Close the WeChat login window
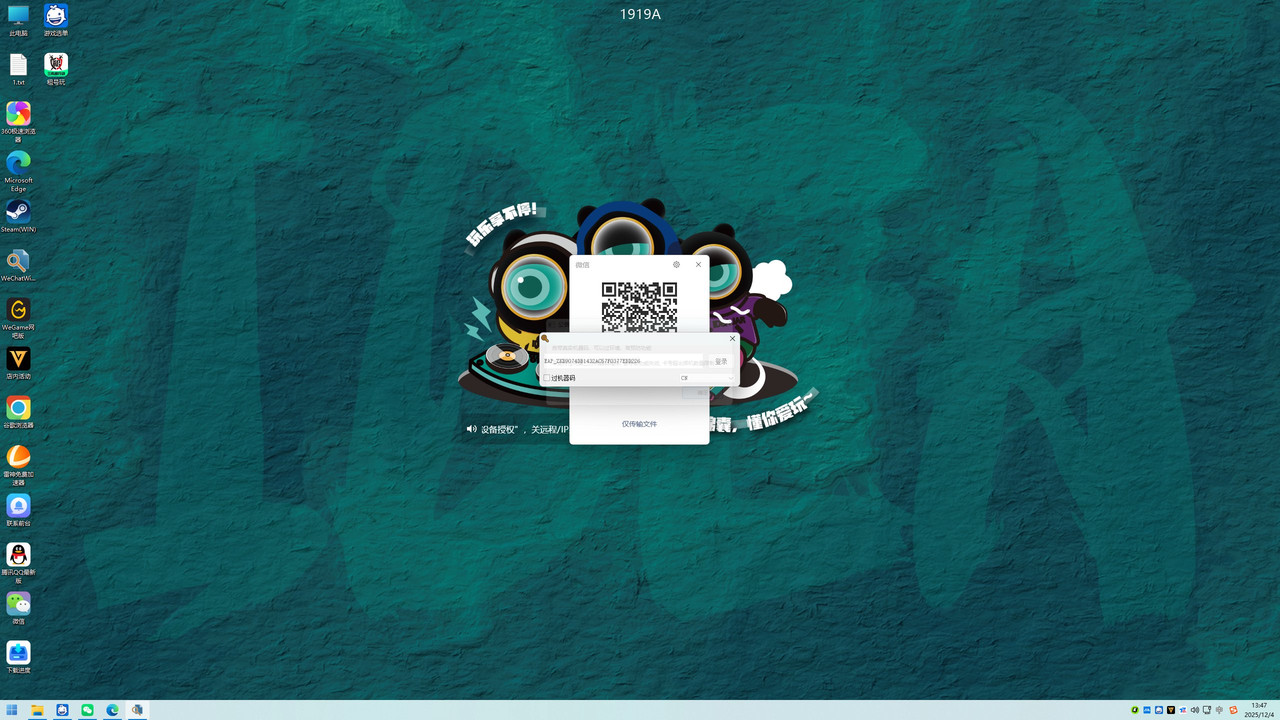The height and width of the screenshot is (720, 1280). 698,265
